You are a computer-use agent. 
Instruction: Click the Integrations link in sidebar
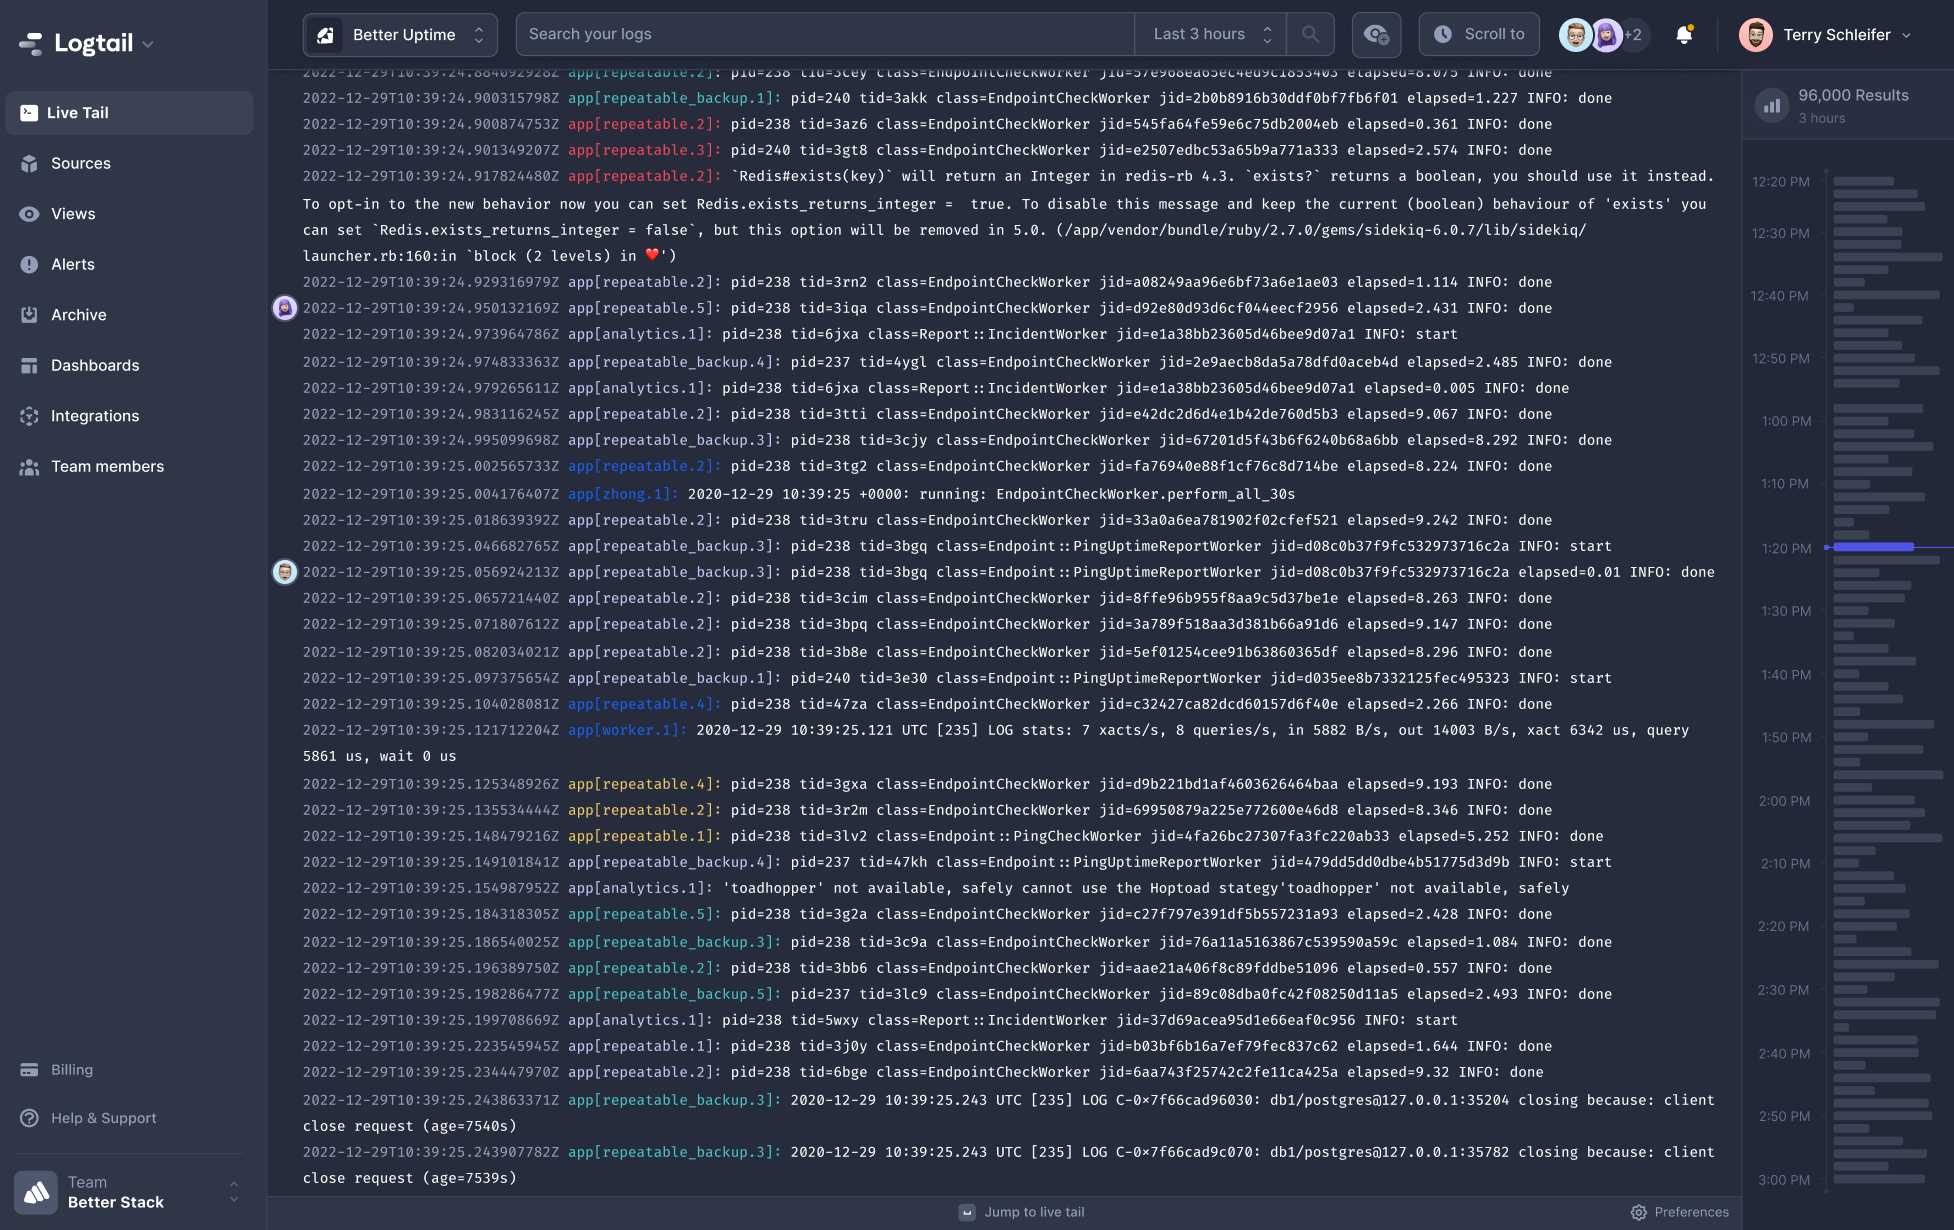[95, 417]
